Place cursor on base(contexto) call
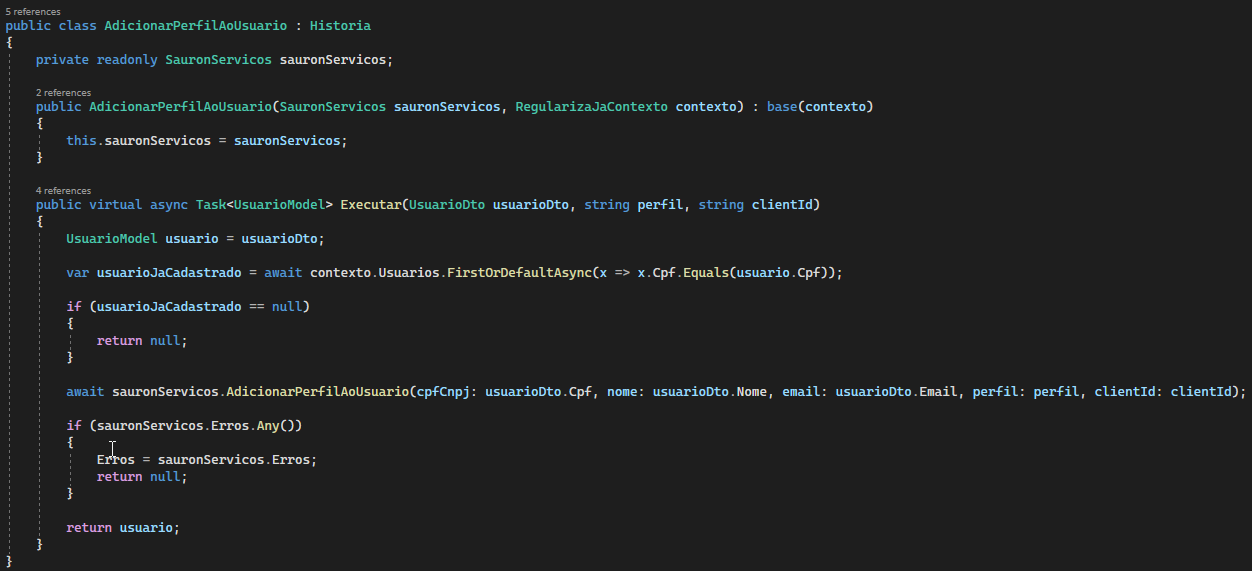Image resolution: width=1252 pixels, height=571 pixels. tap(820, 107)
